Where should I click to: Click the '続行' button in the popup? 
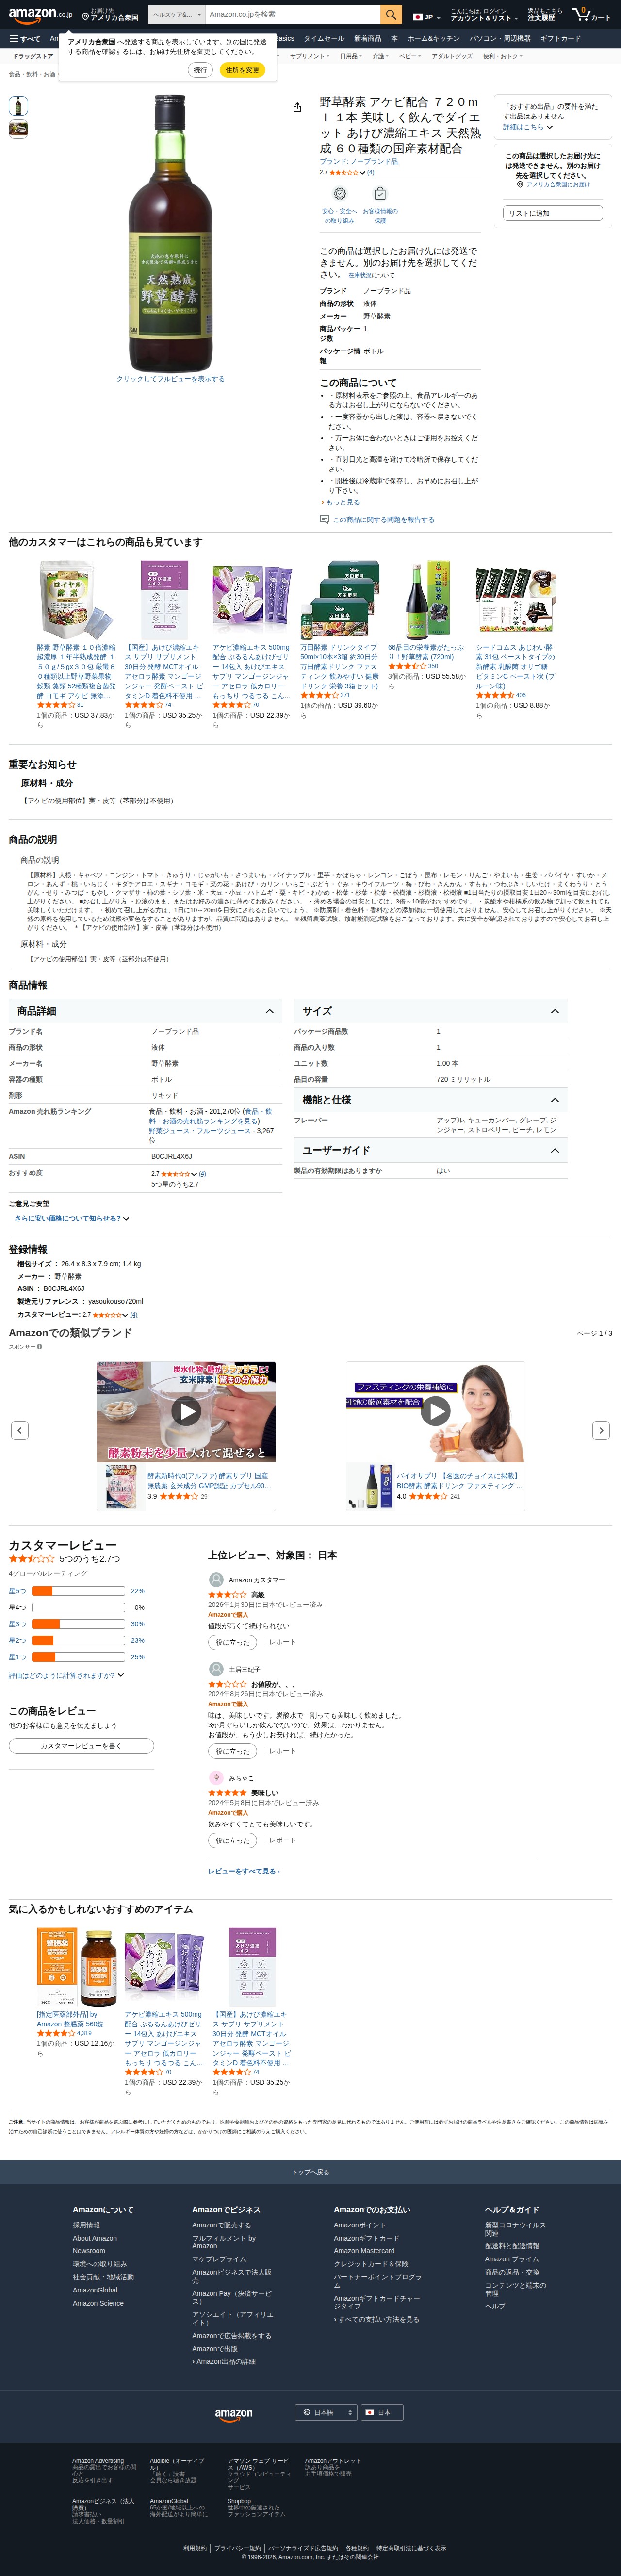(x=200, y=70)
